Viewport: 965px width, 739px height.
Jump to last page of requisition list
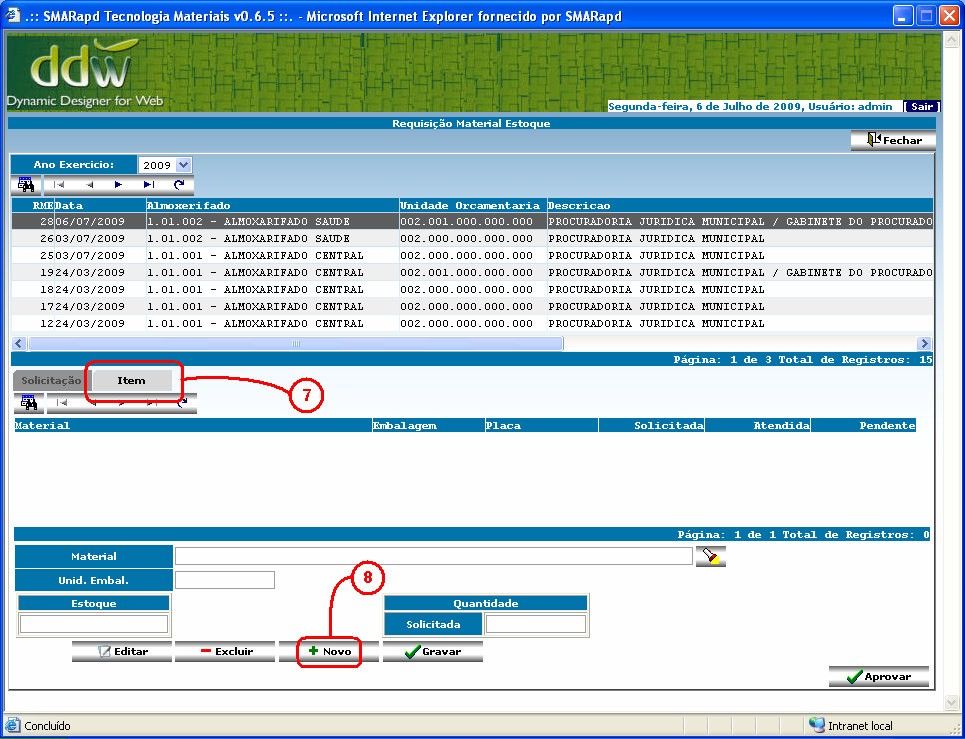(148, 185)
